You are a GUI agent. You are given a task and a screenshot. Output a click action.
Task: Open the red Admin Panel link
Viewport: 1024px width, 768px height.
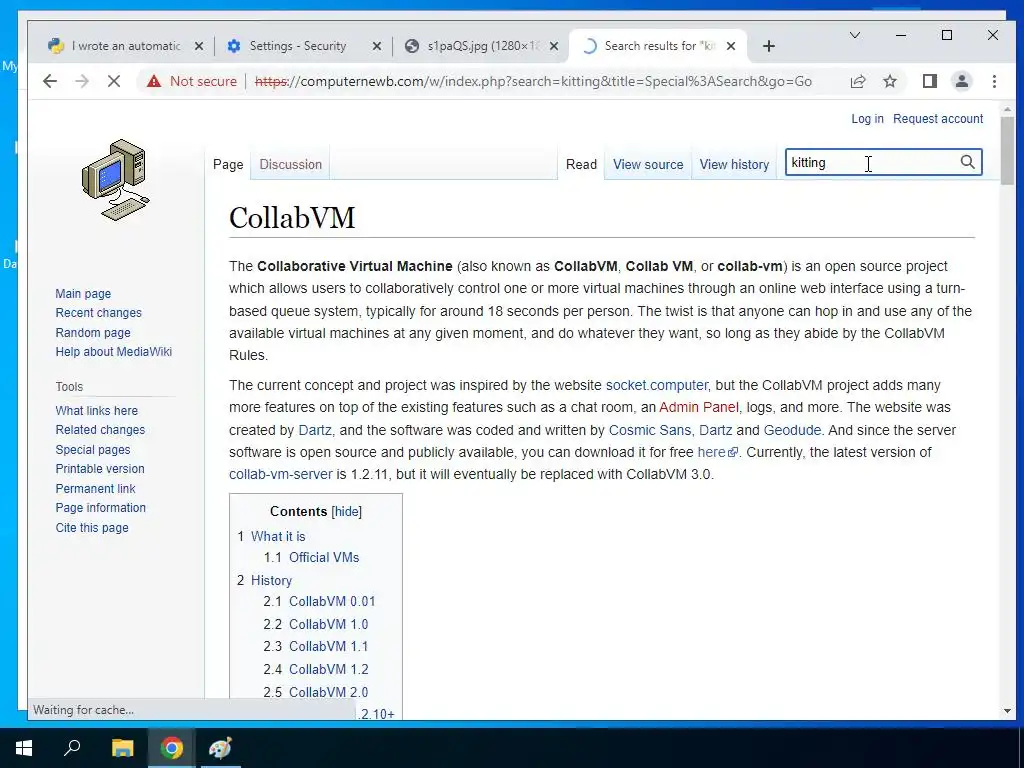(699, 408)
